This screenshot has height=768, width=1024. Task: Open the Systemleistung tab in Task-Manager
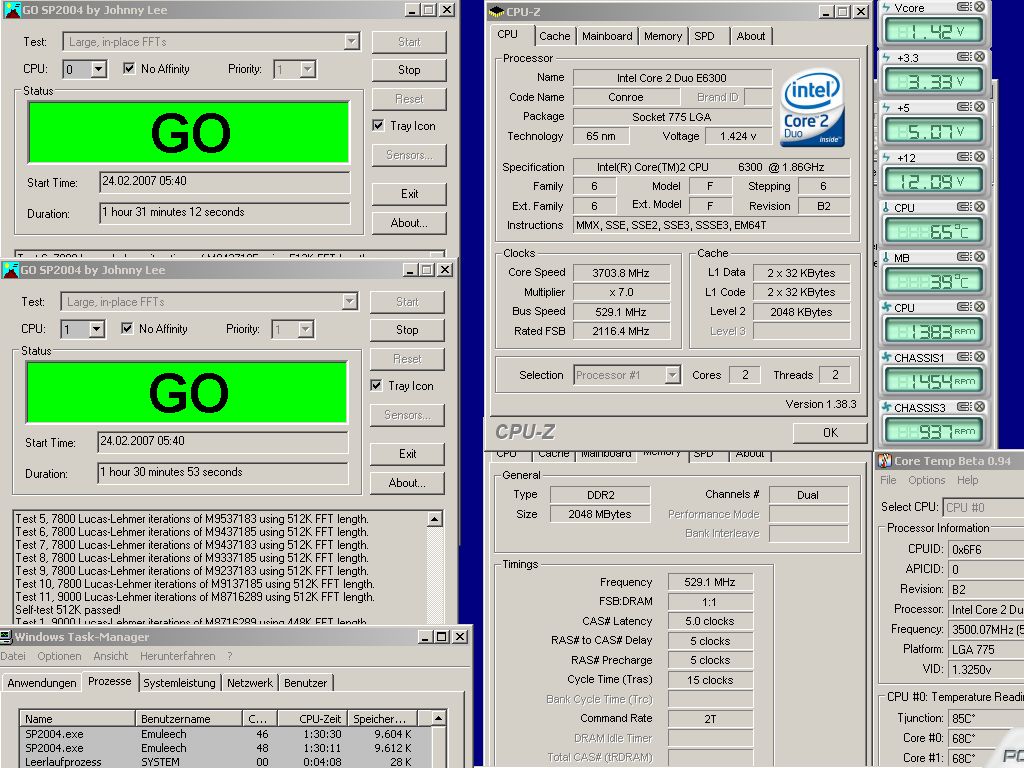pyautogui.click(x=180, y=682)
